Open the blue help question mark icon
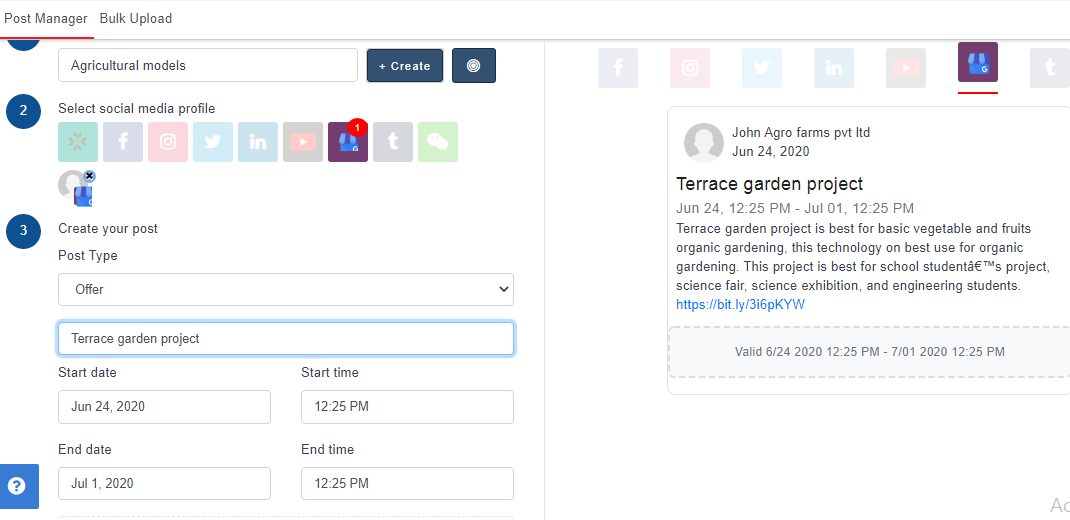The width and height of the screenshot is (1070, 520). coord(17,486)
